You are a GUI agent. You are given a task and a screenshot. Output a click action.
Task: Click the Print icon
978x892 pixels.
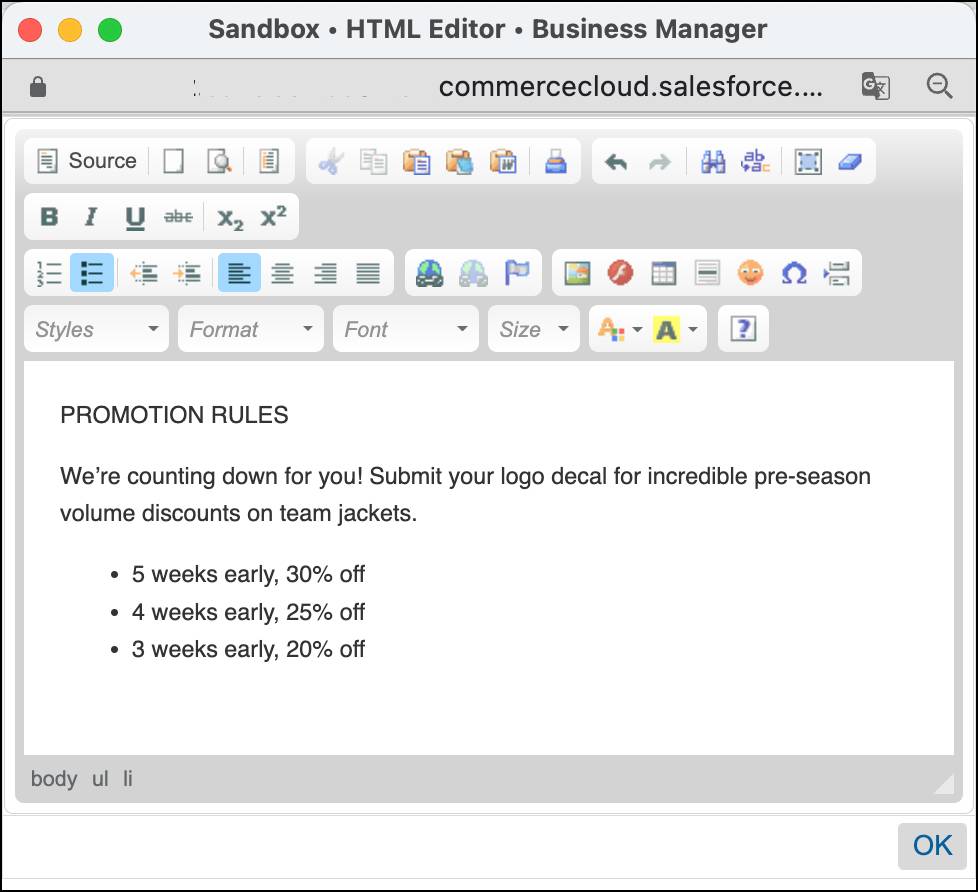(x=556, y=162)
